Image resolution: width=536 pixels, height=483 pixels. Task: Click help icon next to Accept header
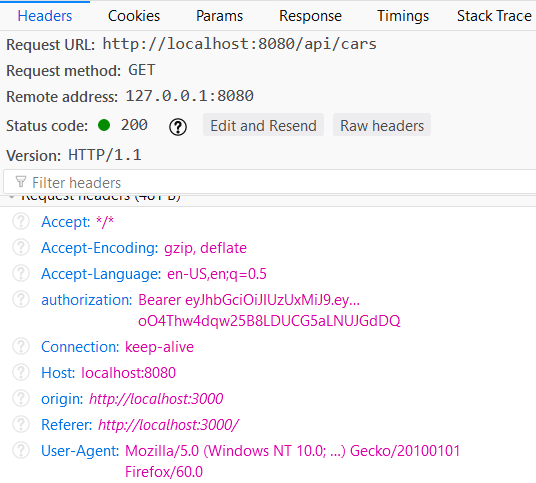(x=21, y=221)
